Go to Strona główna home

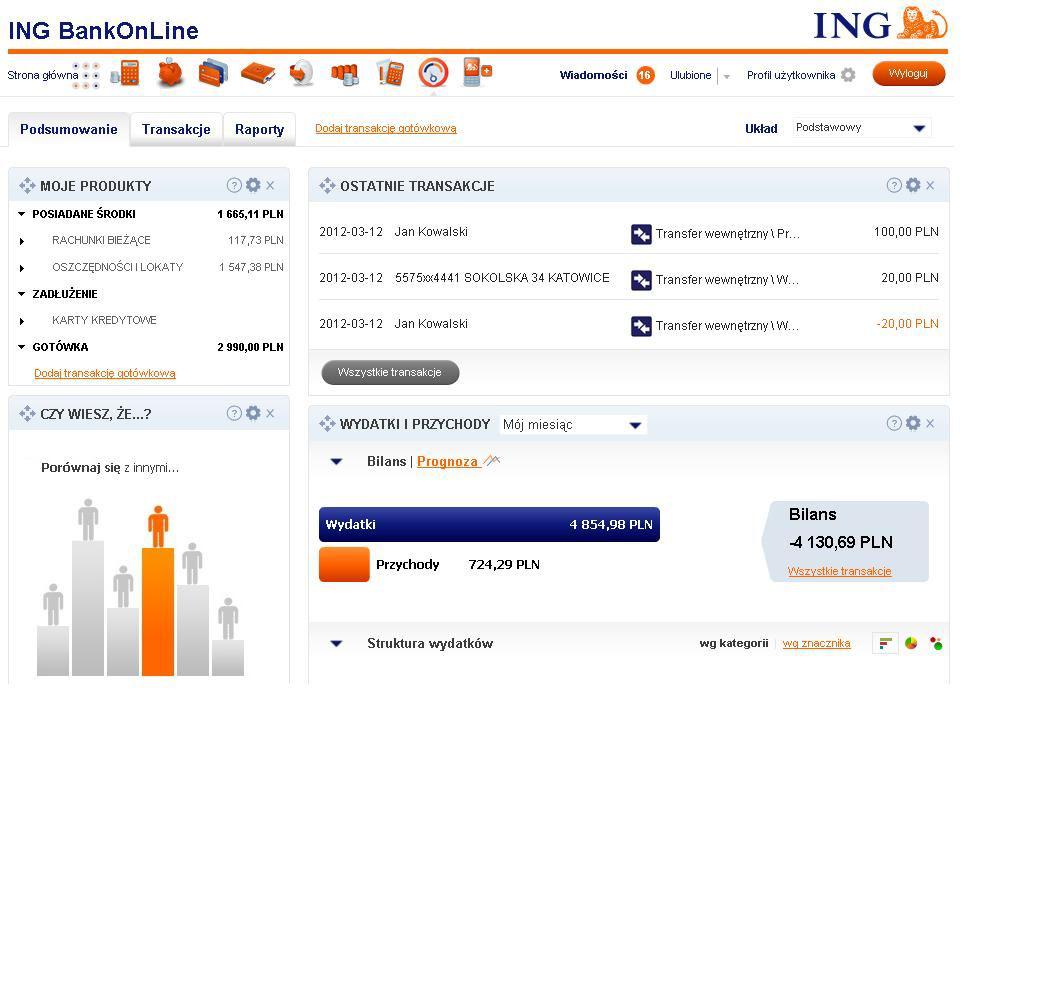coord(43,75)
